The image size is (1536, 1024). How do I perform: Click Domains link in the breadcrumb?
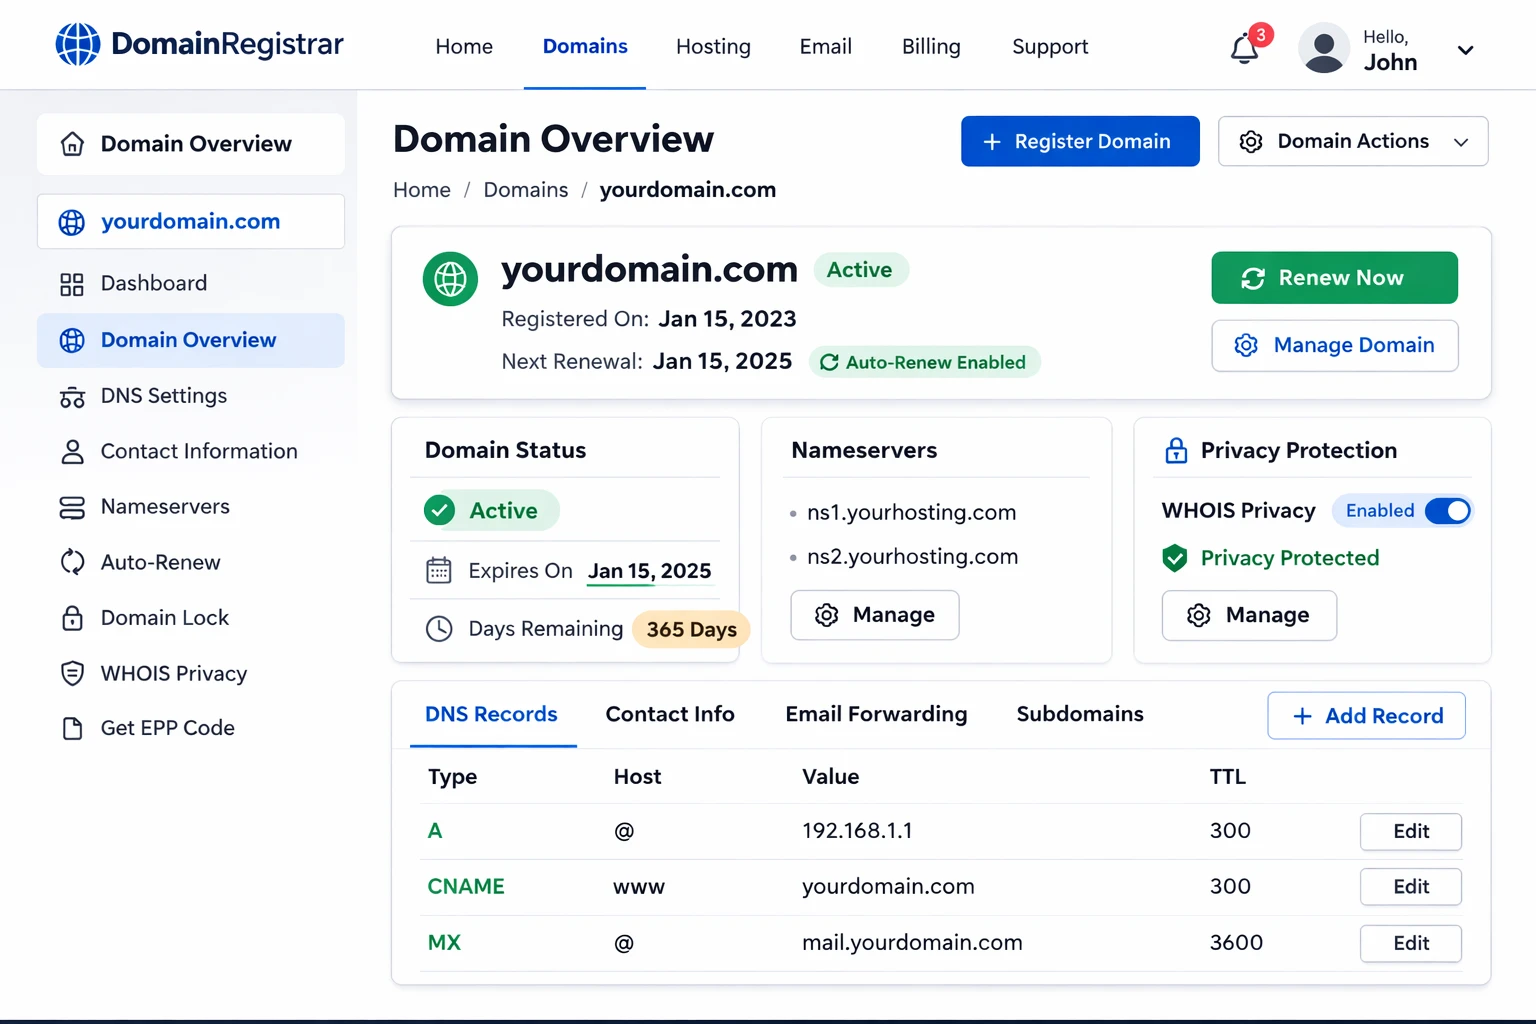(525, 190)
